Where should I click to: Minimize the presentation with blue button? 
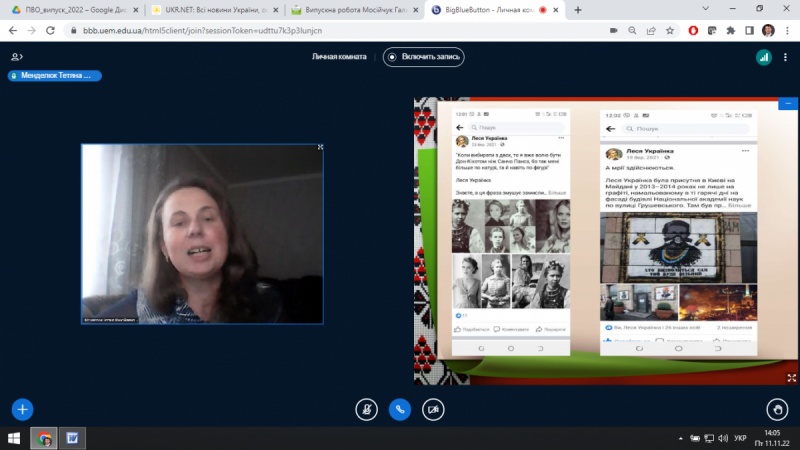789,103
